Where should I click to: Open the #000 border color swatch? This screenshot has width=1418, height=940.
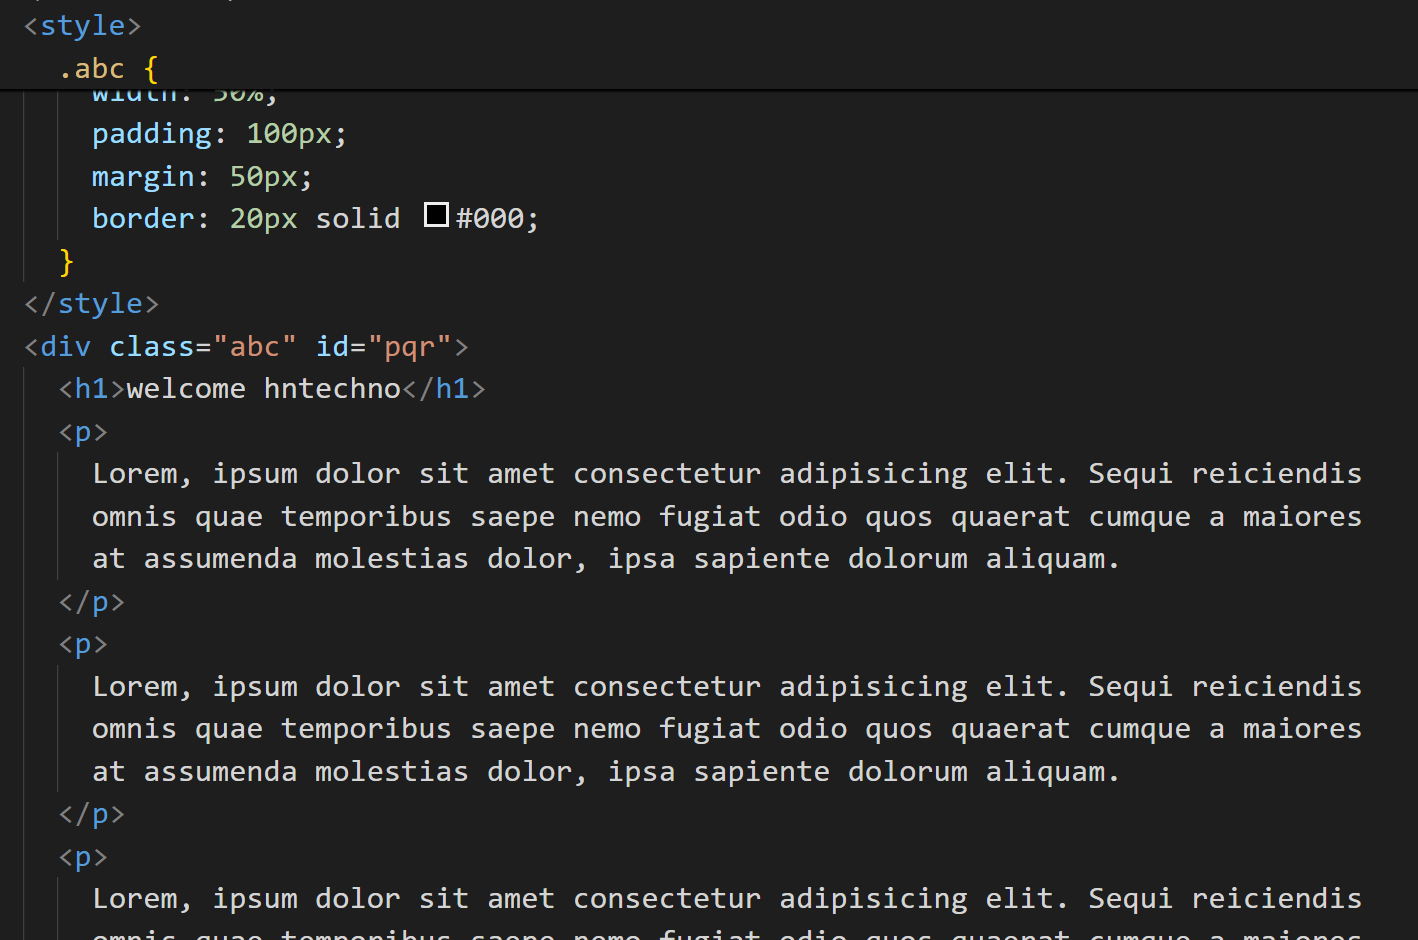436,215
